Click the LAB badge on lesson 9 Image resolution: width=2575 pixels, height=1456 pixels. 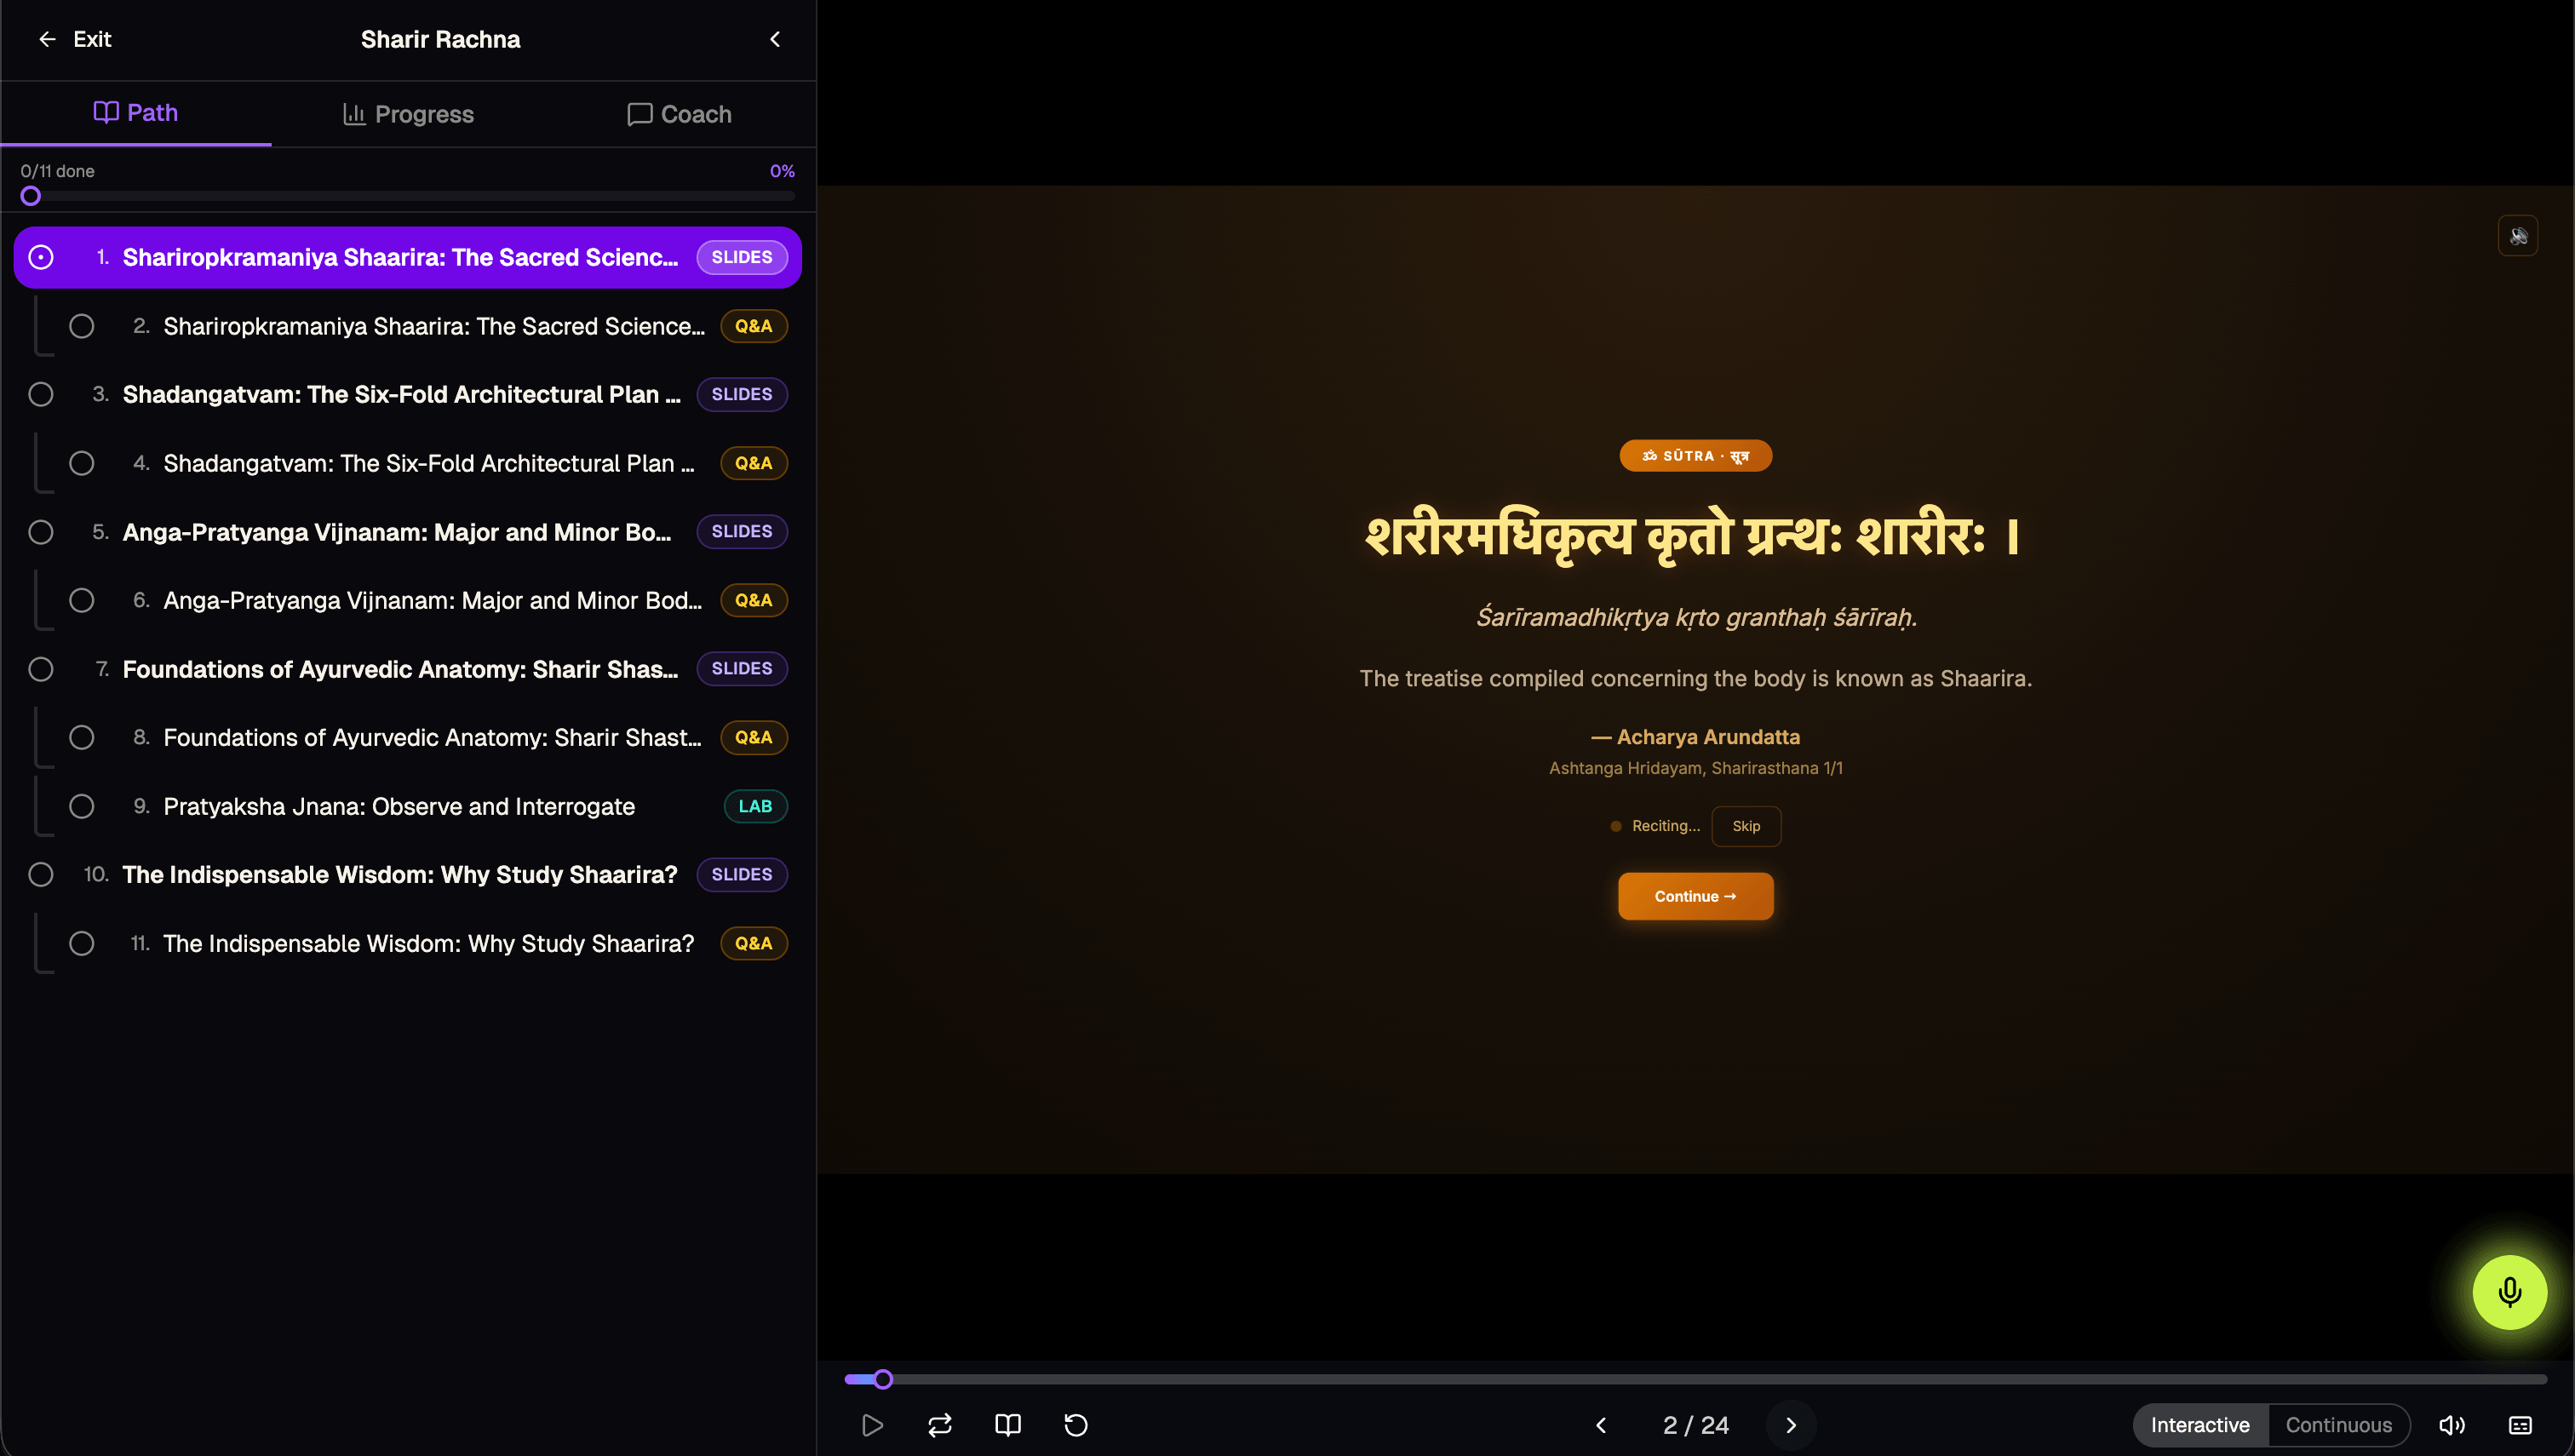tap(755, 806)
